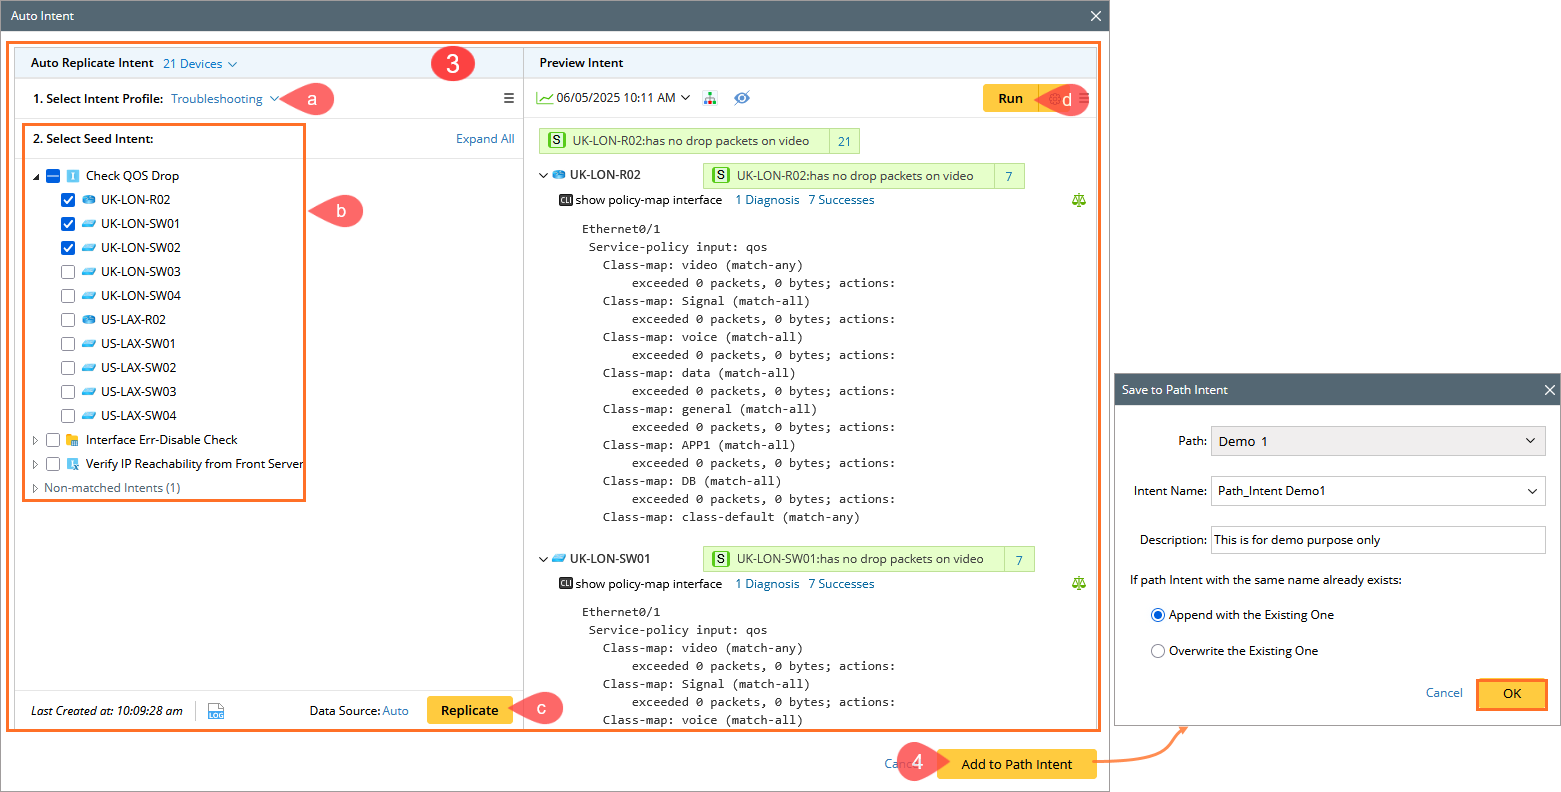1561x792 pixels.
Task: Click the compare scale icon for UK-LON-R02
Action: point(1078,200)
